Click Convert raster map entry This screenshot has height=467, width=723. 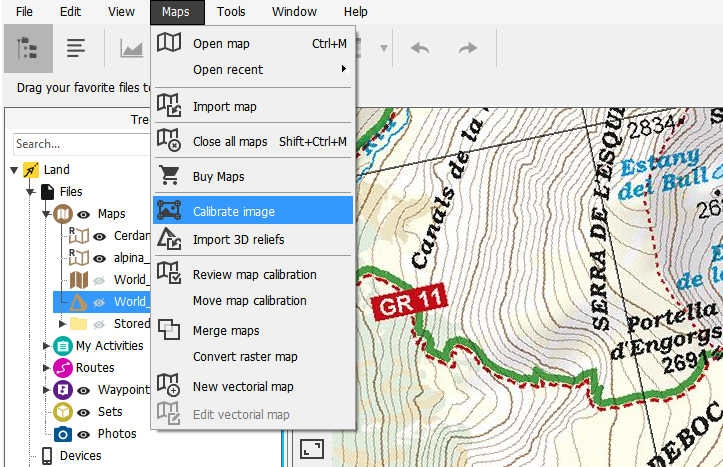coord(245,356)
